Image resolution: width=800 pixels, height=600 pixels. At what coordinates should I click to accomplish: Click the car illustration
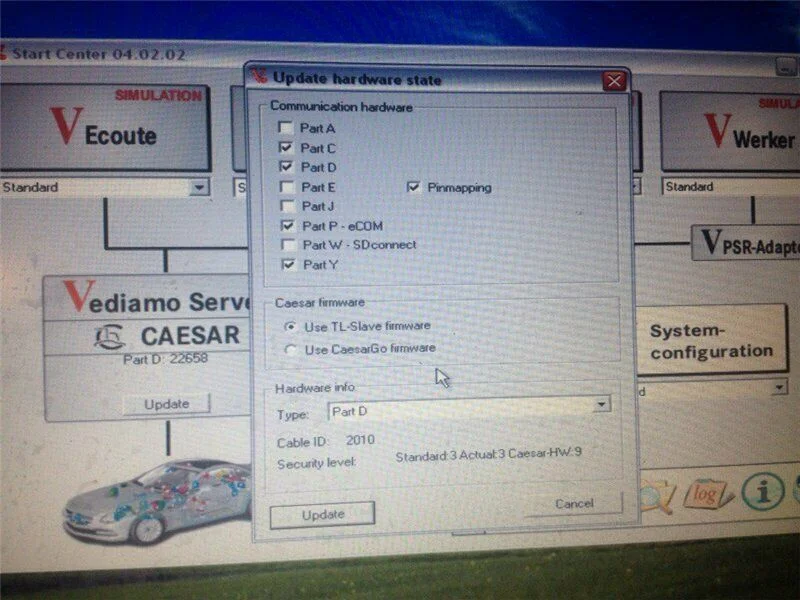[159, 501]
